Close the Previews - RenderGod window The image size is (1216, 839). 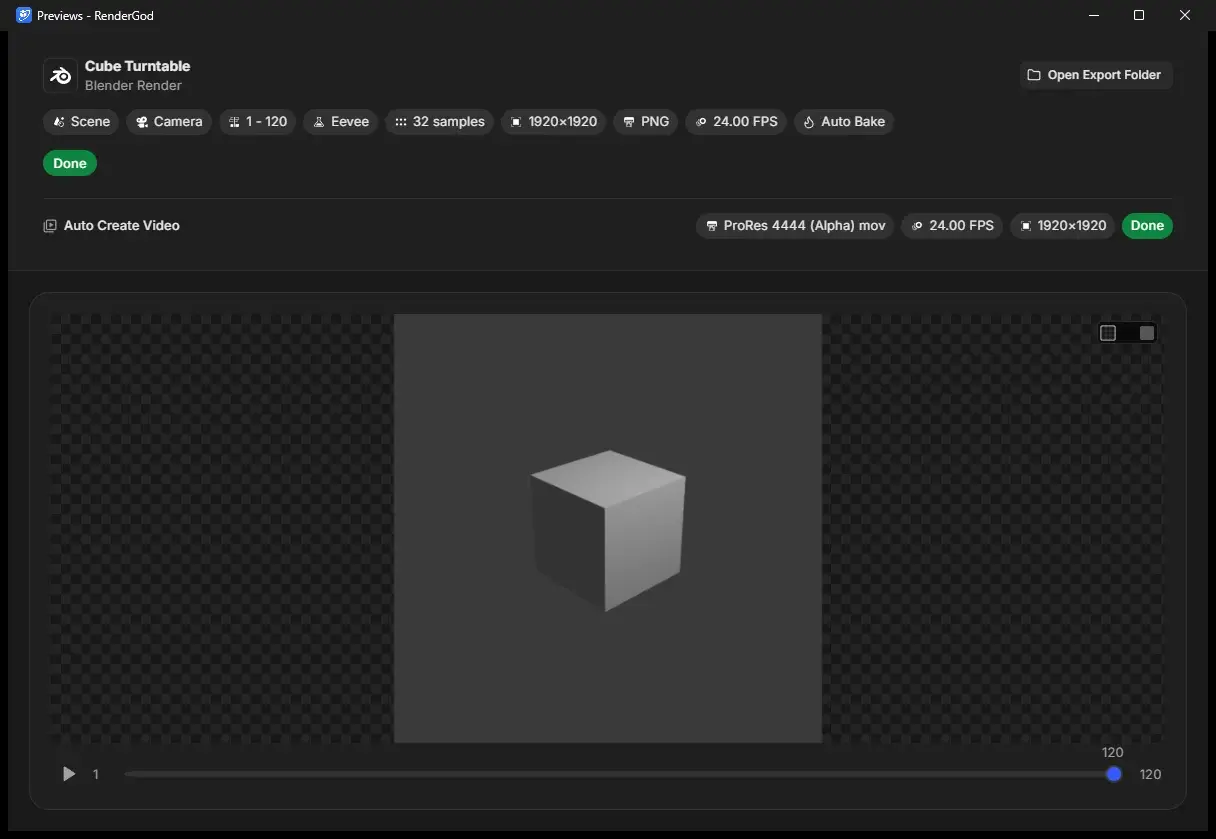[x=1185, y=15]
